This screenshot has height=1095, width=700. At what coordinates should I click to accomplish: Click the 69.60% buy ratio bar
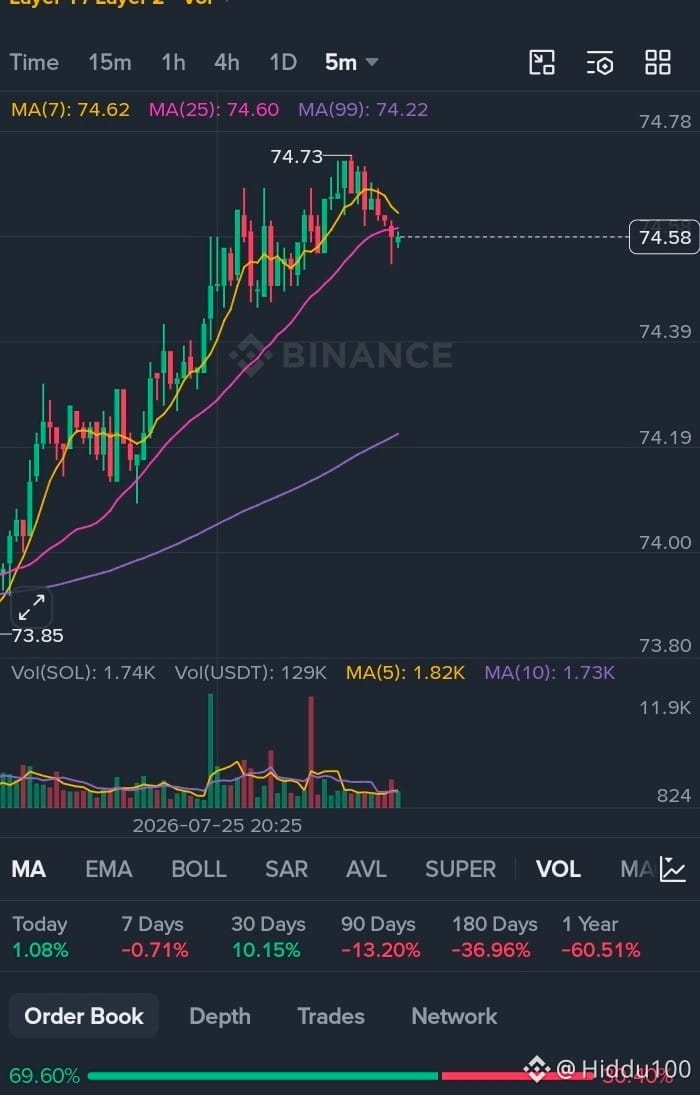[x=263, y=1076]
